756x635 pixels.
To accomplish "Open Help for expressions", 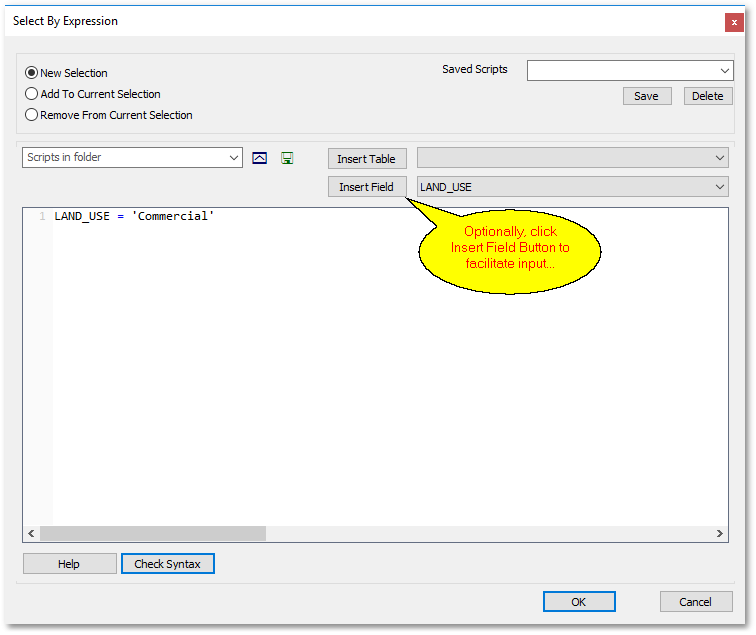I will [69, 564].
